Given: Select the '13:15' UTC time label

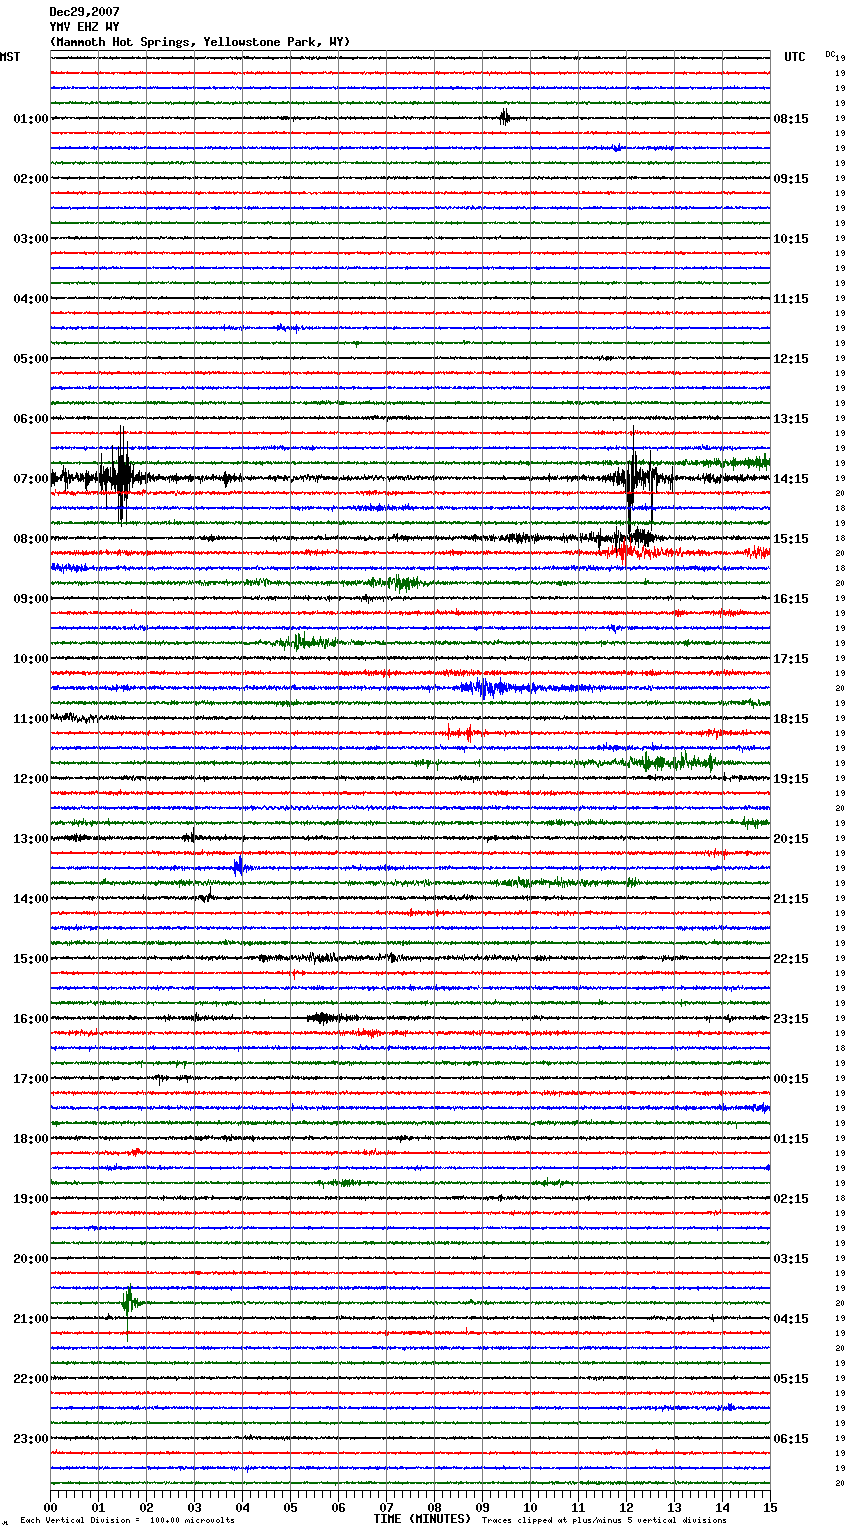Looking at the screenshot, I should (791, 419).
